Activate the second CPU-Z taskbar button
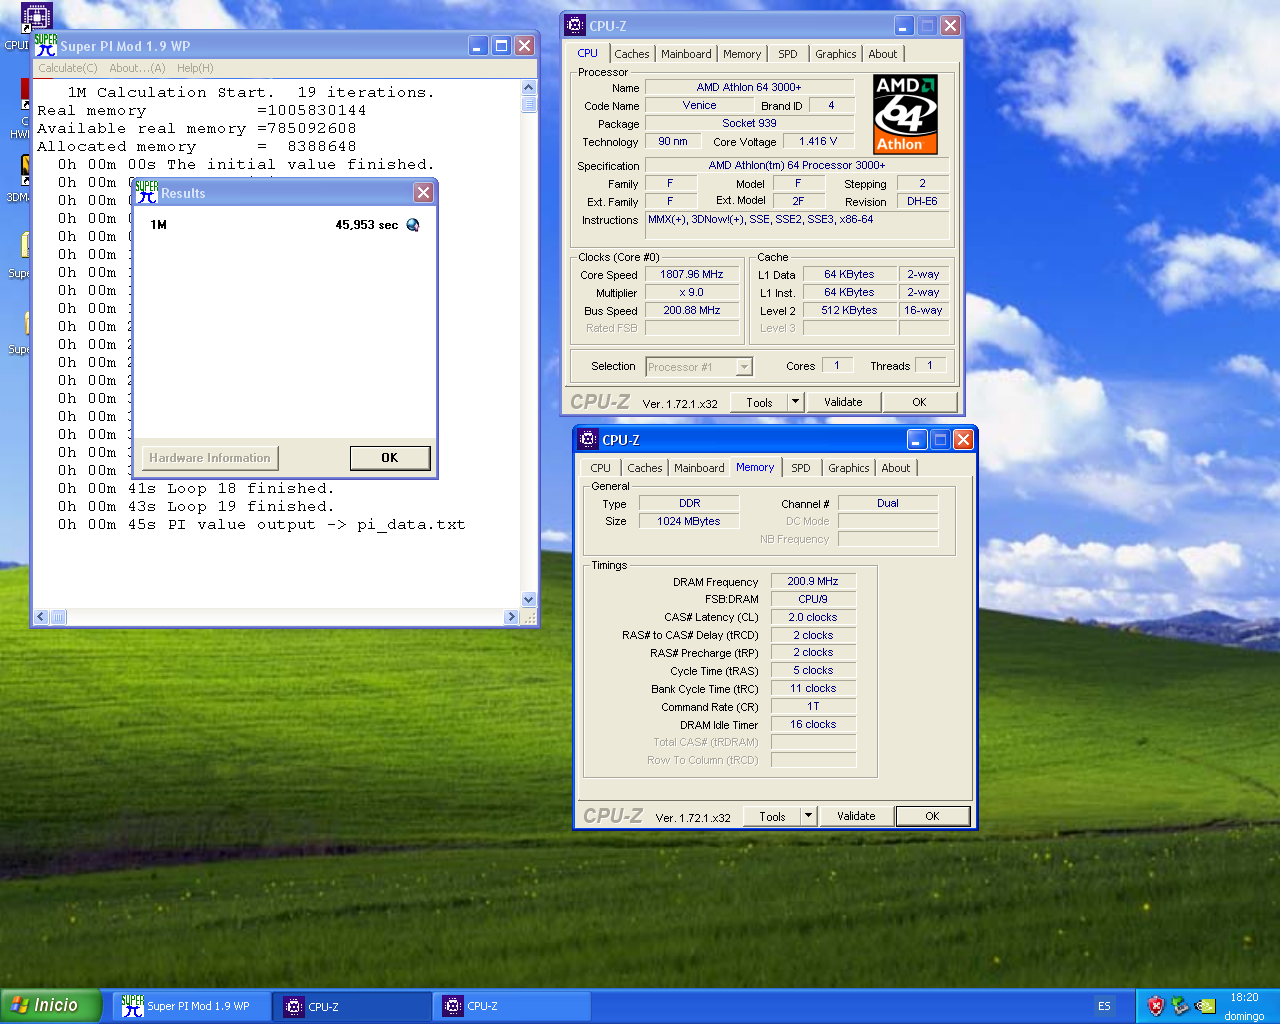This screenshot has height=1024, width=1280. (512, 1006)
